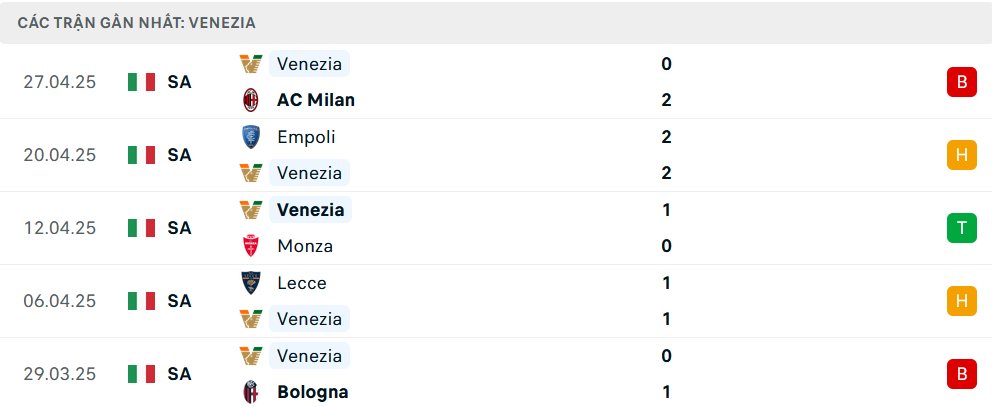This screenshot has height=407, width=992.
Task: Click the Monza club crest
Action: pos(251,246)
